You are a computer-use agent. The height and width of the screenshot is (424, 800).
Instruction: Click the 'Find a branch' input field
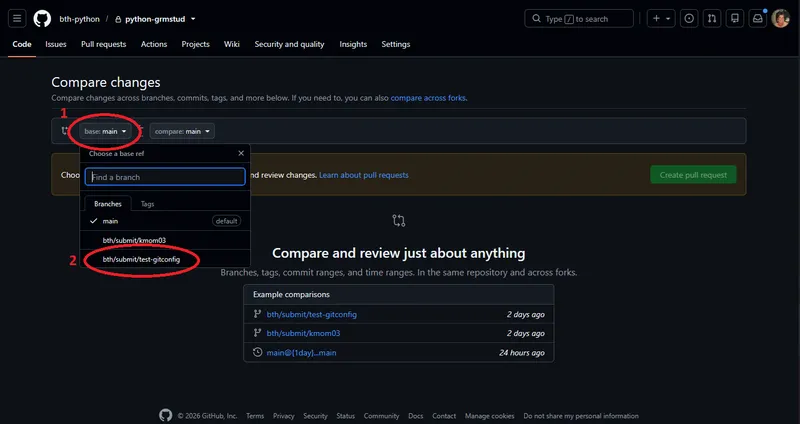point(165,177)
